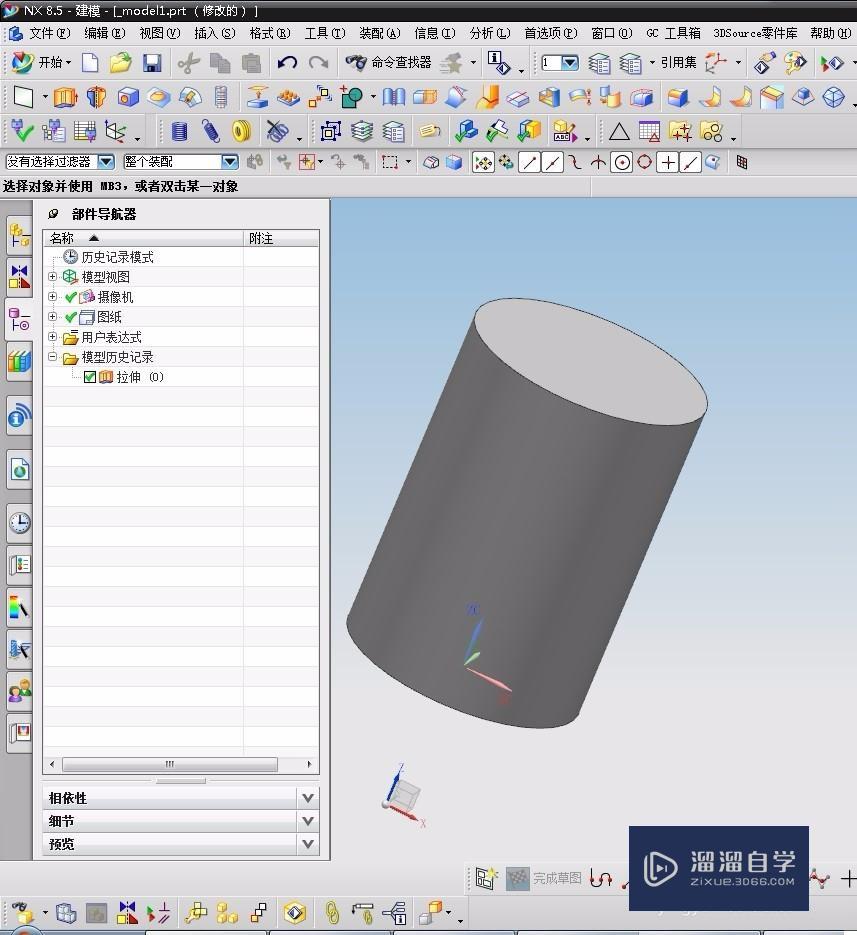Click the navigator horizontal scrollbar thumb
The width and height of the screenshot is (857, 935).
click(170, 764)
